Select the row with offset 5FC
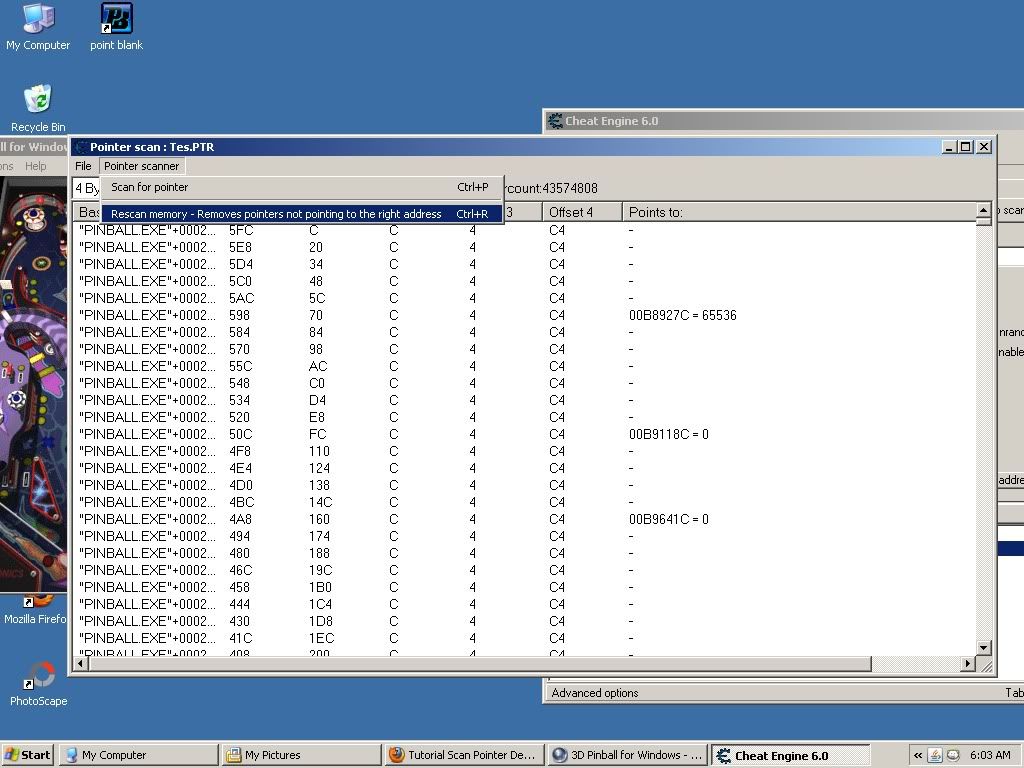Viewport: 1024px width, 768px height. (526, 231)
